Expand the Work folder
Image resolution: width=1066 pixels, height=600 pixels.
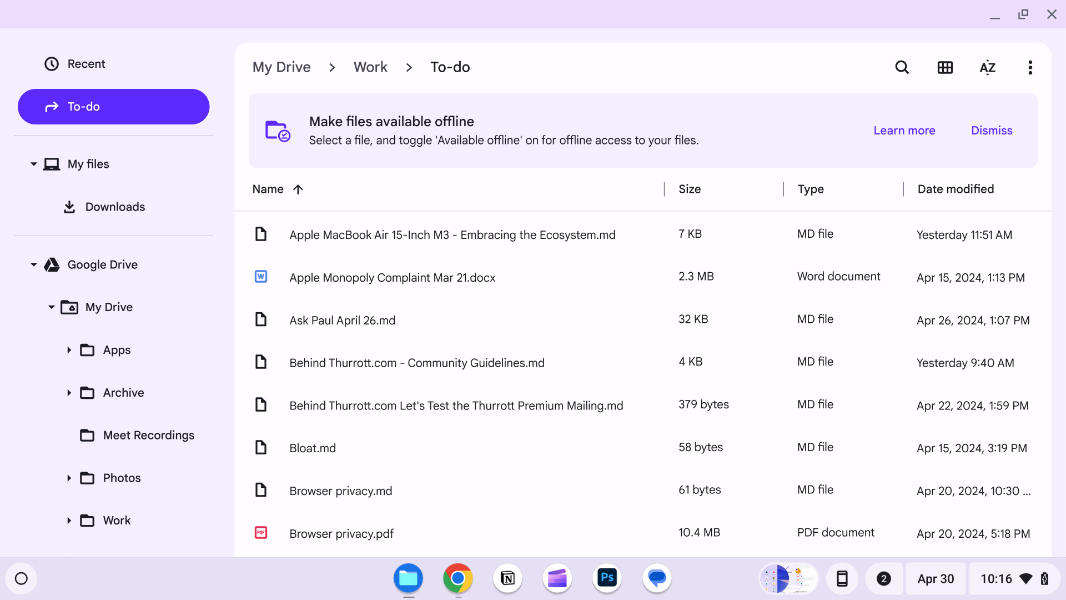(x=68, y=520)
